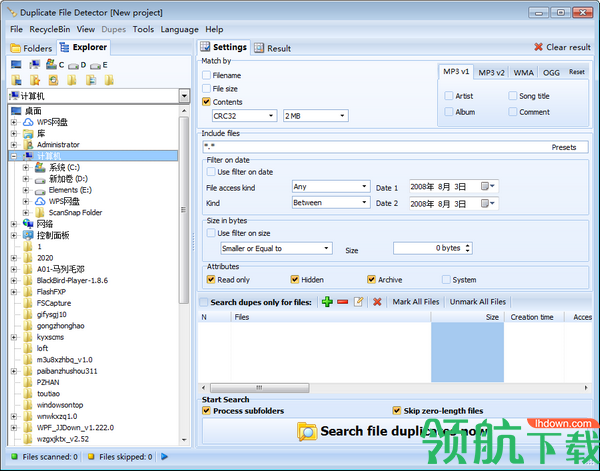
Task: Toggle the Hidden attribute checkbox
Action: coord(295,280)
